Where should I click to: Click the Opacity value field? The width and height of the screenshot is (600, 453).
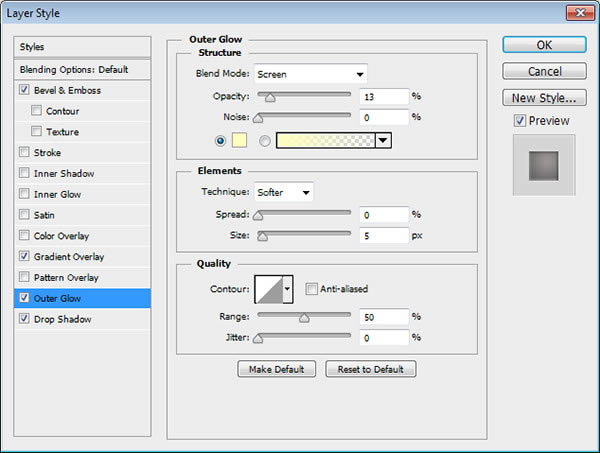384,96
